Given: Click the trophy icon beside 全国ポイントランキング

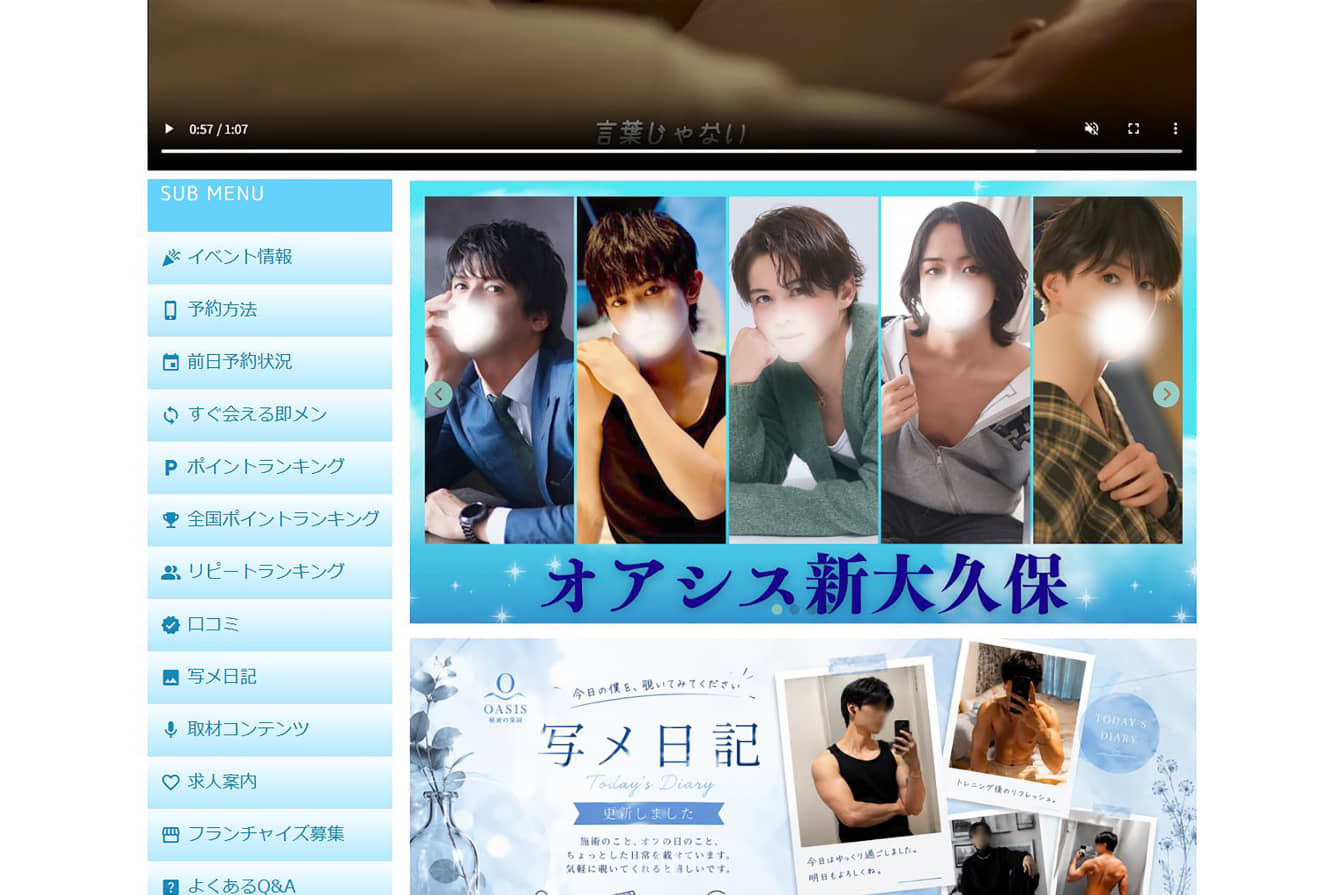Looking at the screenshot, I should pos(171,520).
